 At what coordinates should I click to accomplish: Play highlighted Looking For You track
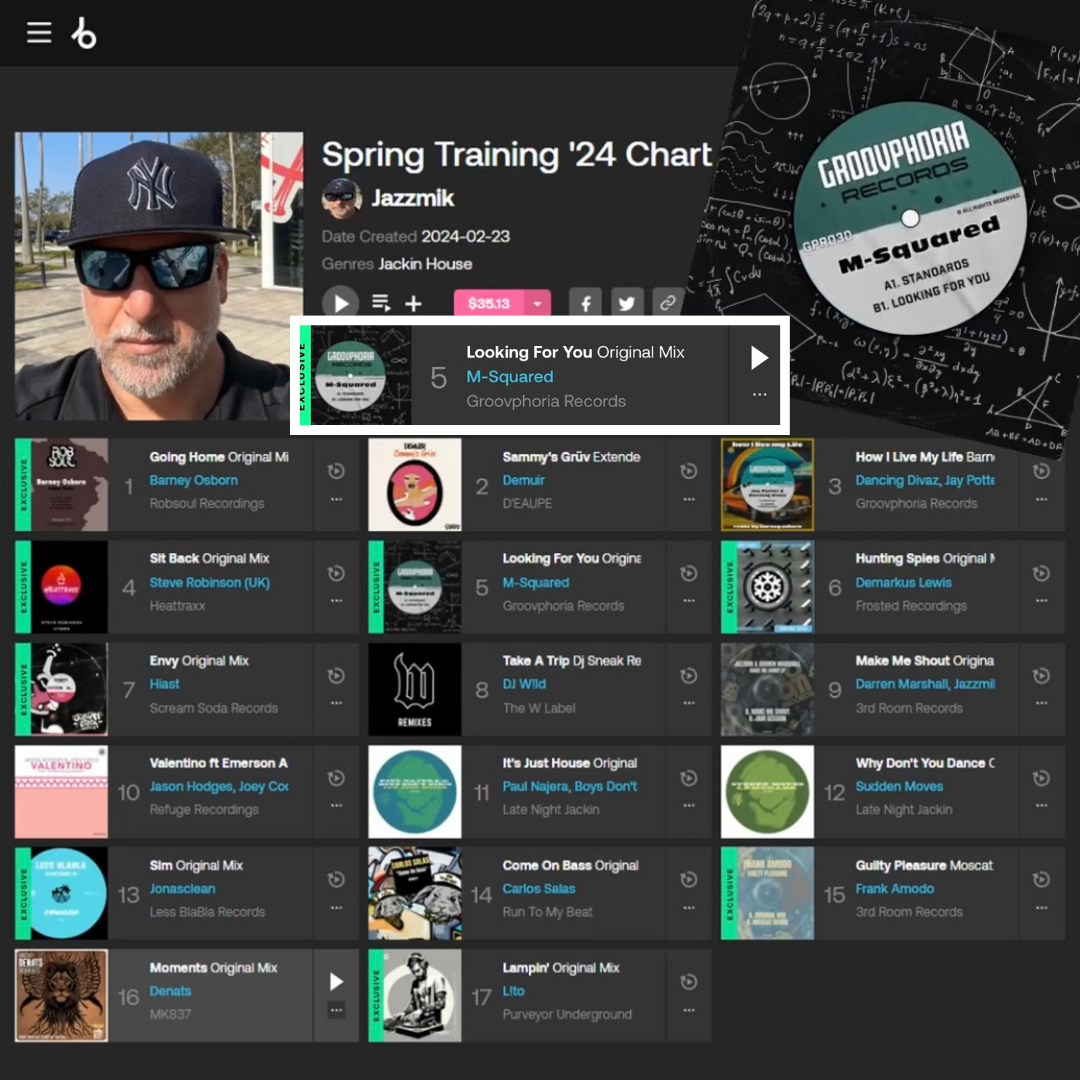pyautogui.click(x=759, y=357)
